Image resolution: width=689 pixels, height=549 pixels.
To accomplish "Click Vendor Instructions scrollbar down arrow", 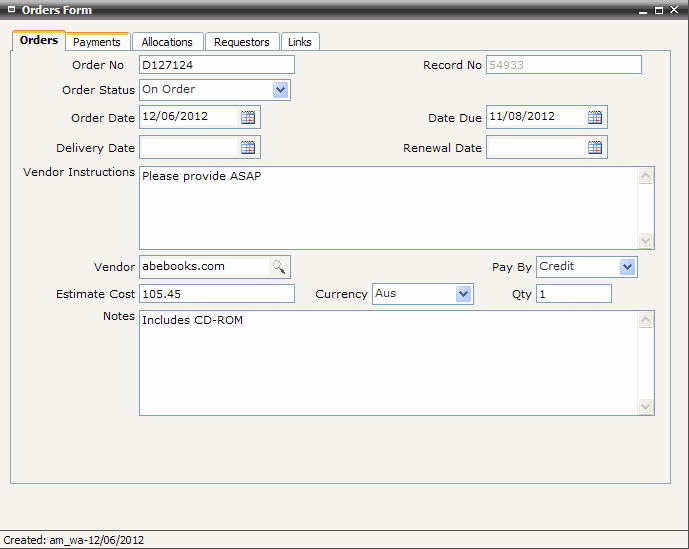I will [645, 240].
